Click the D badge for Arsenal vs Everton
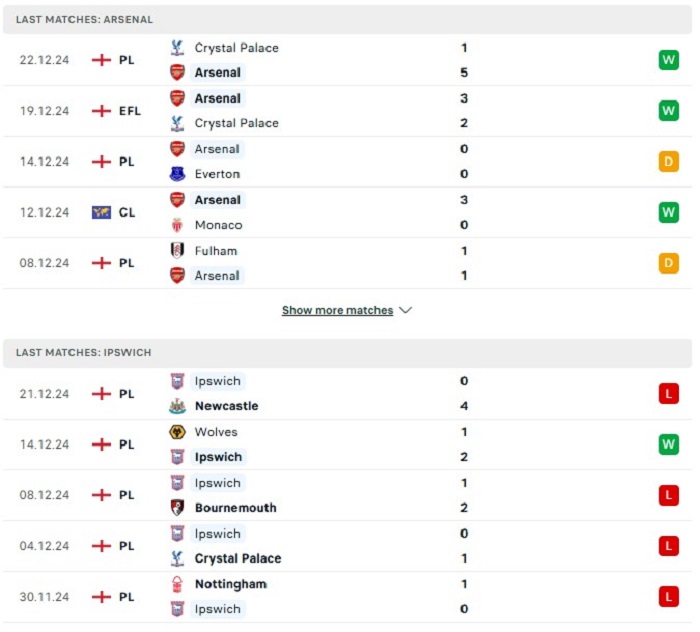Image resolution: width=700 pixels, height=632 pixels. tap(668, 162)
